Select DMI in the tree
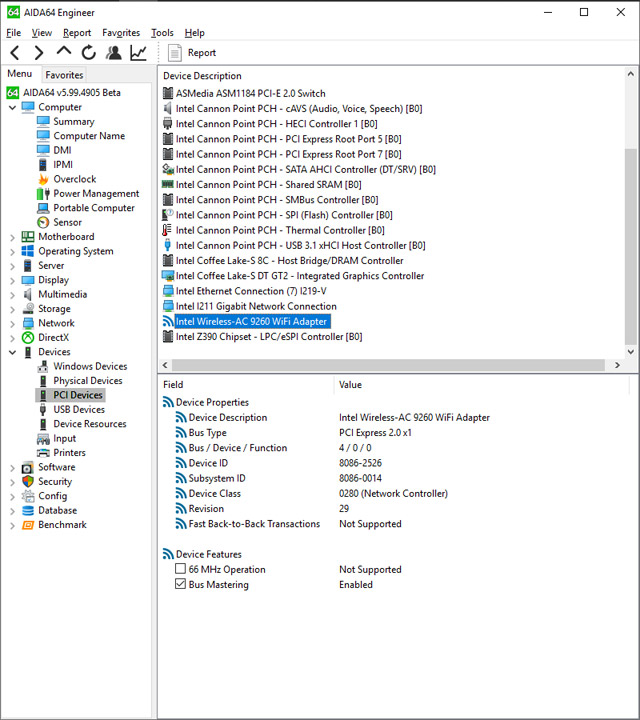This screenshot has width=640, height=720. [x=62, y=150]
